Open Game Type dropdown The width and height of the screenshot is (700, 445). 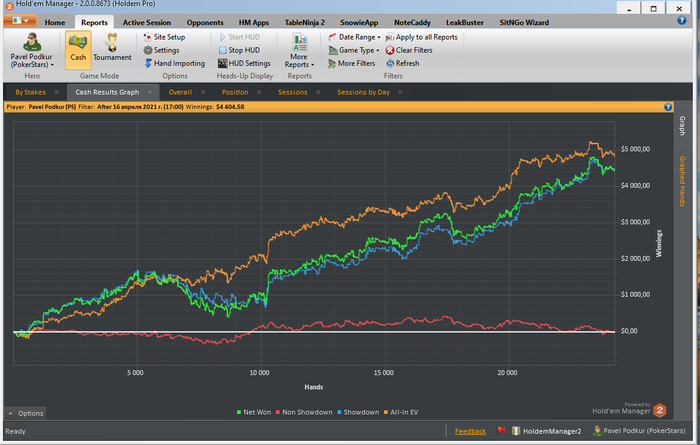point(352,50)
